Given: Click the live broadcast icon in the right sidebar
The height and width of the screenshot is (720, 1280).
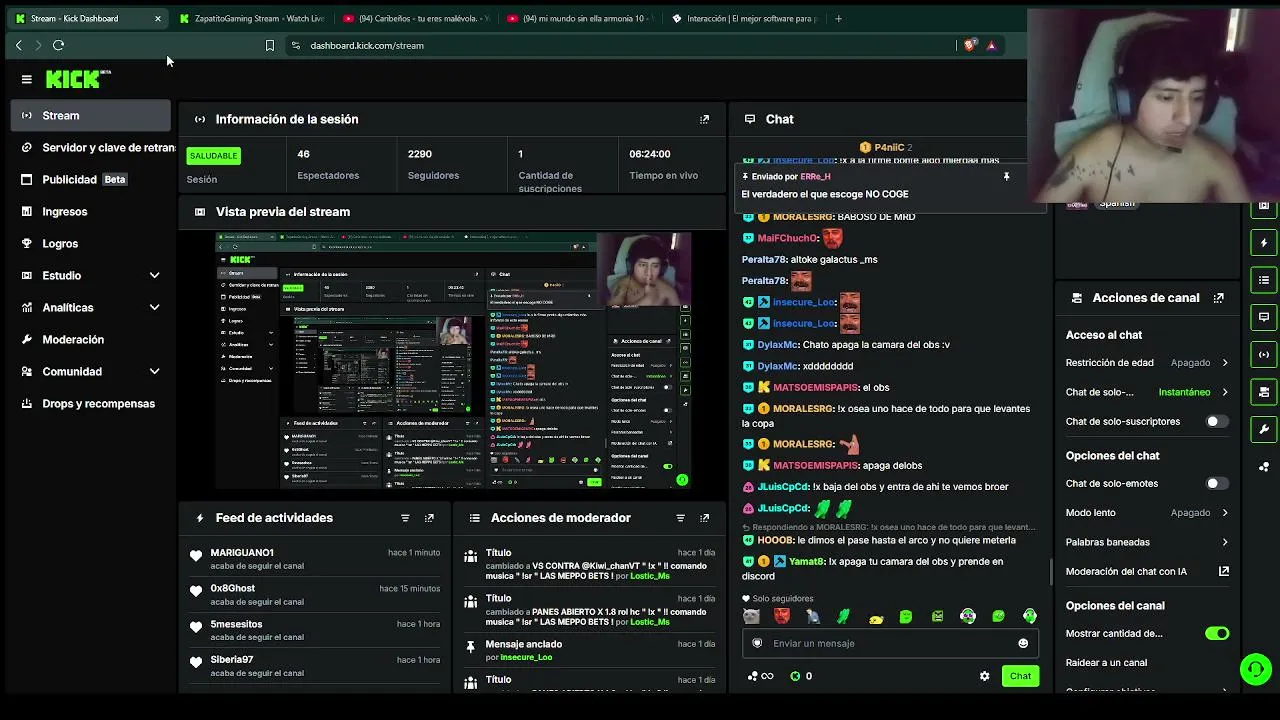Looking at the screenshot, I should point(1264,354).
